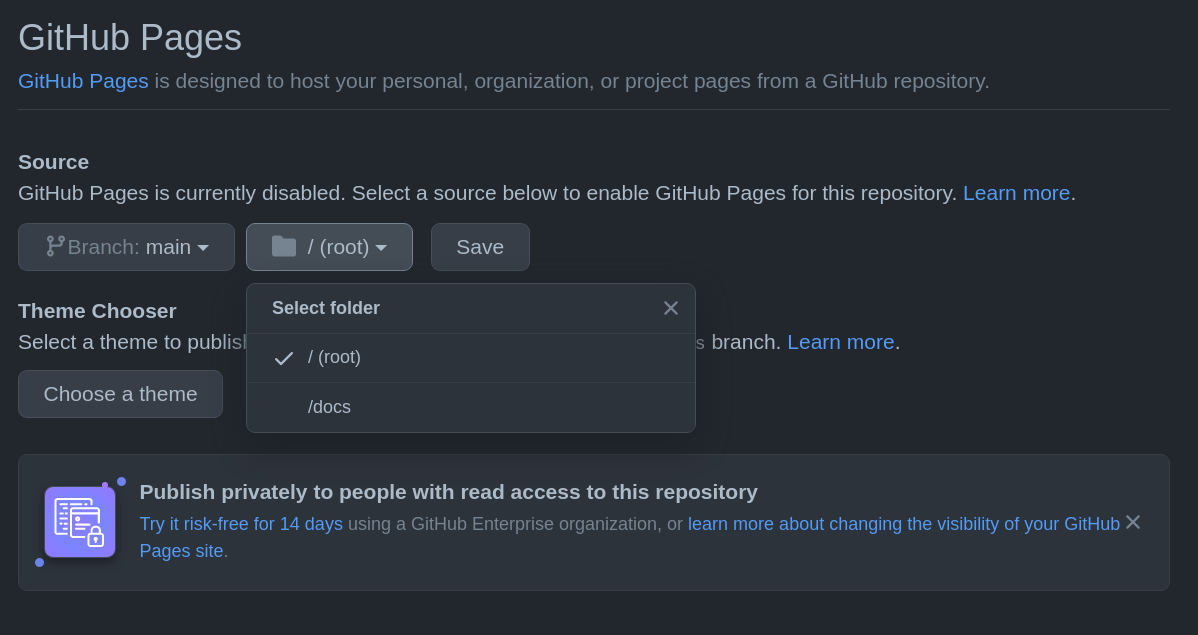
Task: Open the Branch: main dropdown
Action: coord(127,247)
